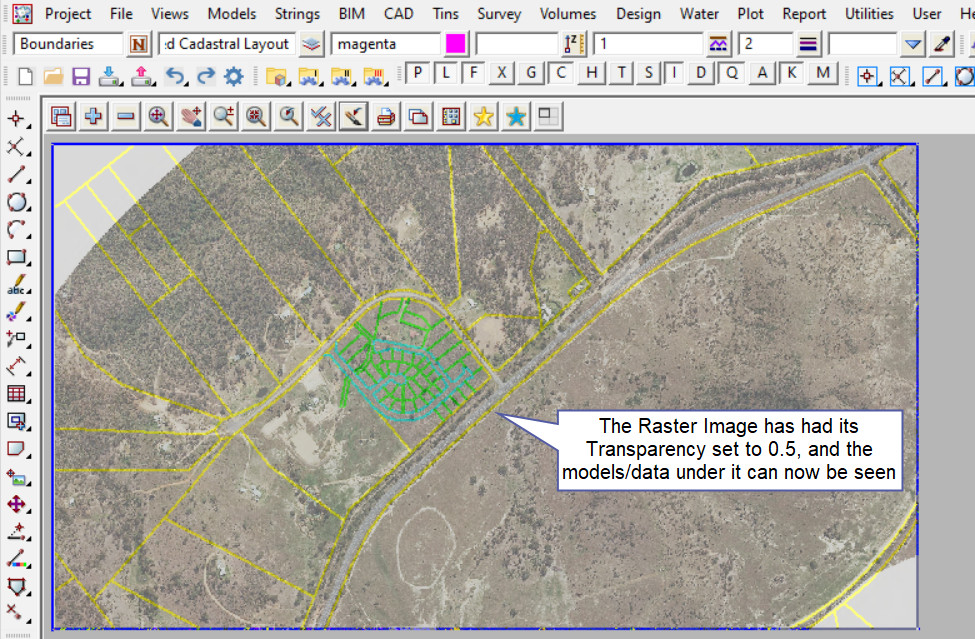
Task: Toggle the P snap button
Action: point(417,74)
